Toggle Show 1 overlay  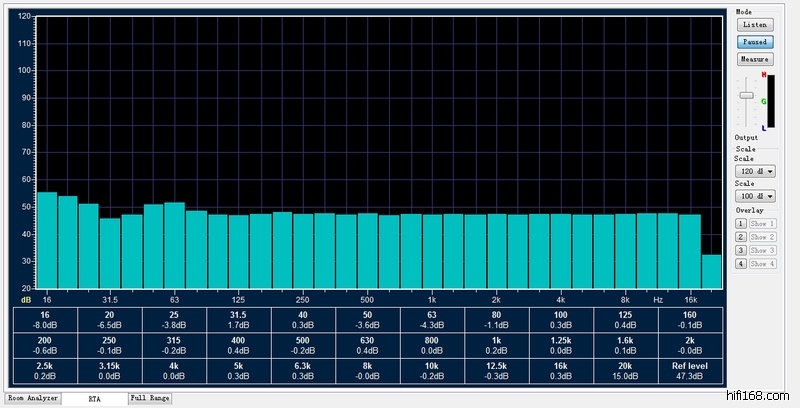pos(763,224)
